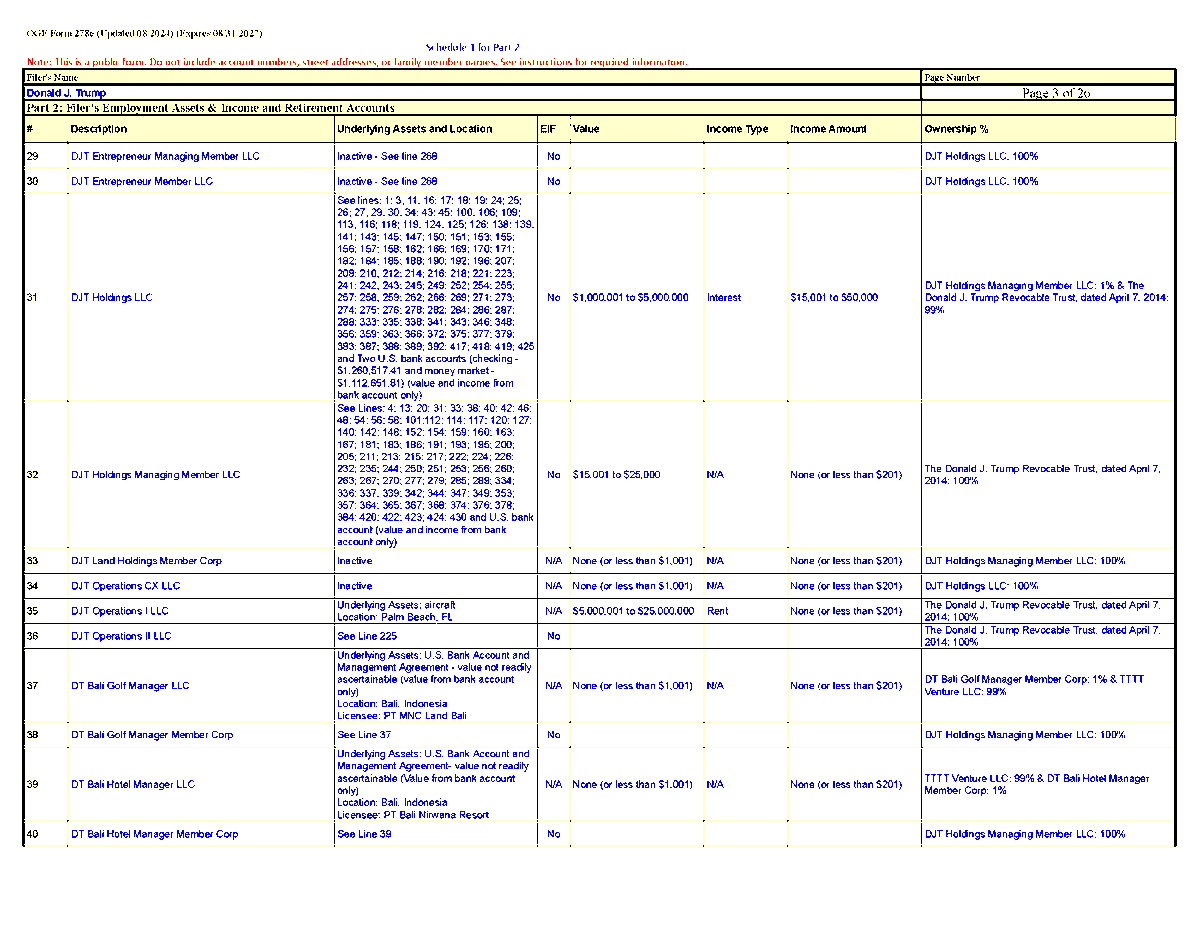Select "DJT Holdings Managing Member LLC" description

click(x=155, y=475)
